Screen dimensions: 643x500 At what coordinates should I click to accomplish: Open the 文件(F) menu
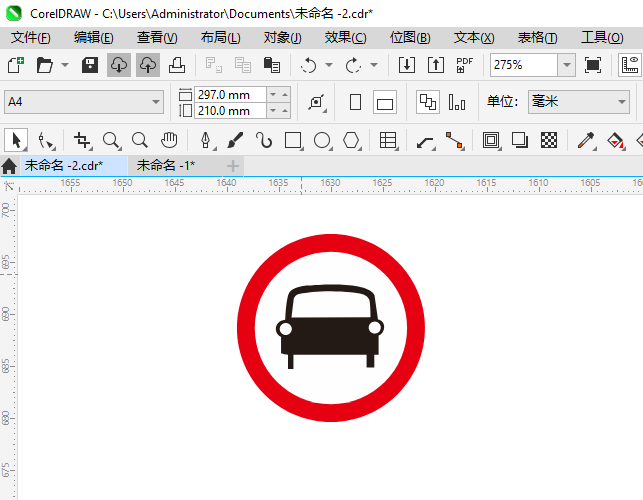point(31,38)
